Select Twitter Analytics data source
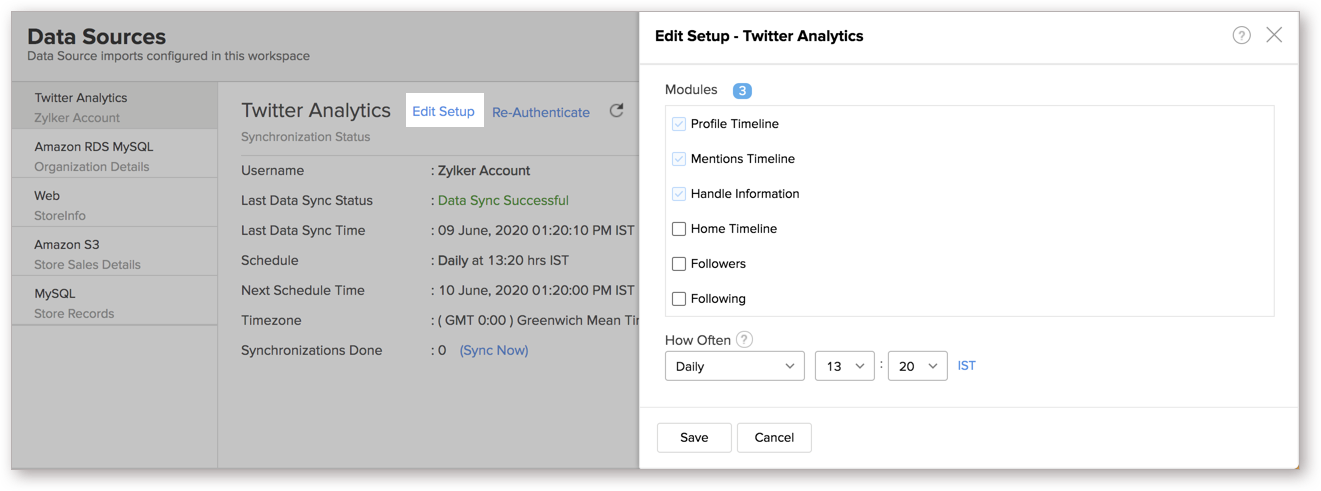The height and width of the screenshot is (491, 1321). tap(114, 107)
